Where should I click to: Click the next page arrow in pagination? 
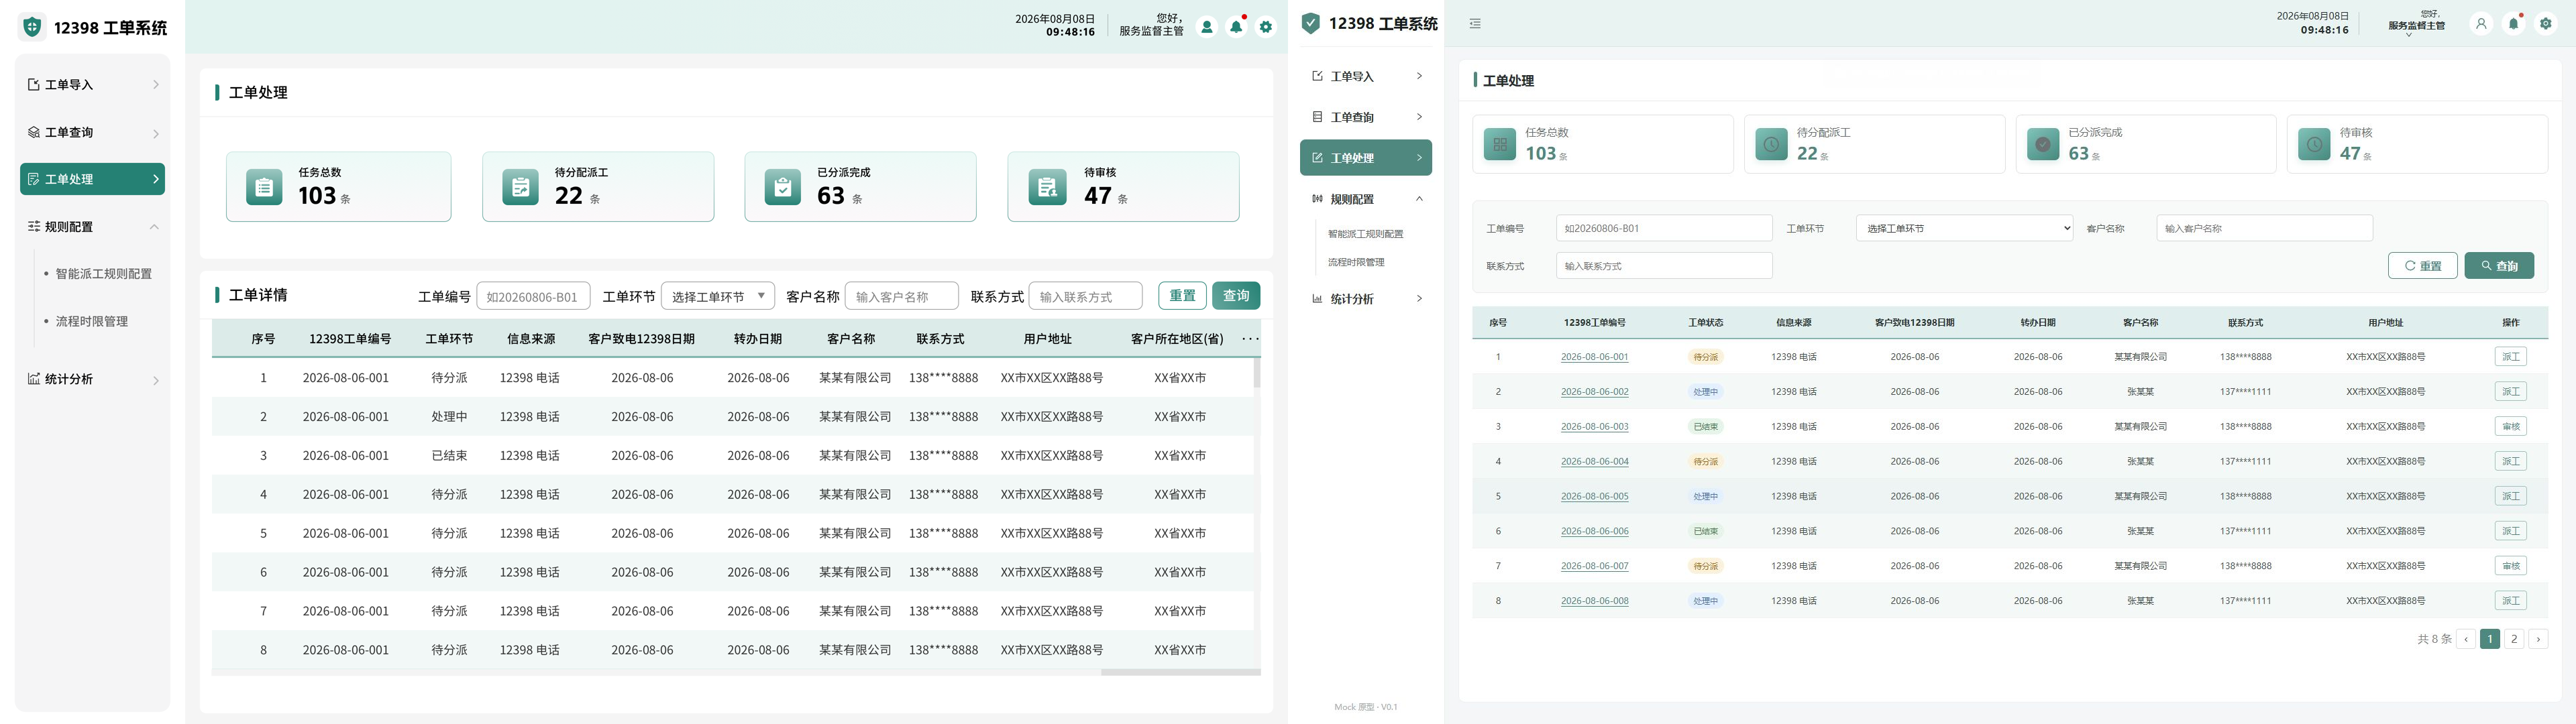click(x=2538, y=639)
